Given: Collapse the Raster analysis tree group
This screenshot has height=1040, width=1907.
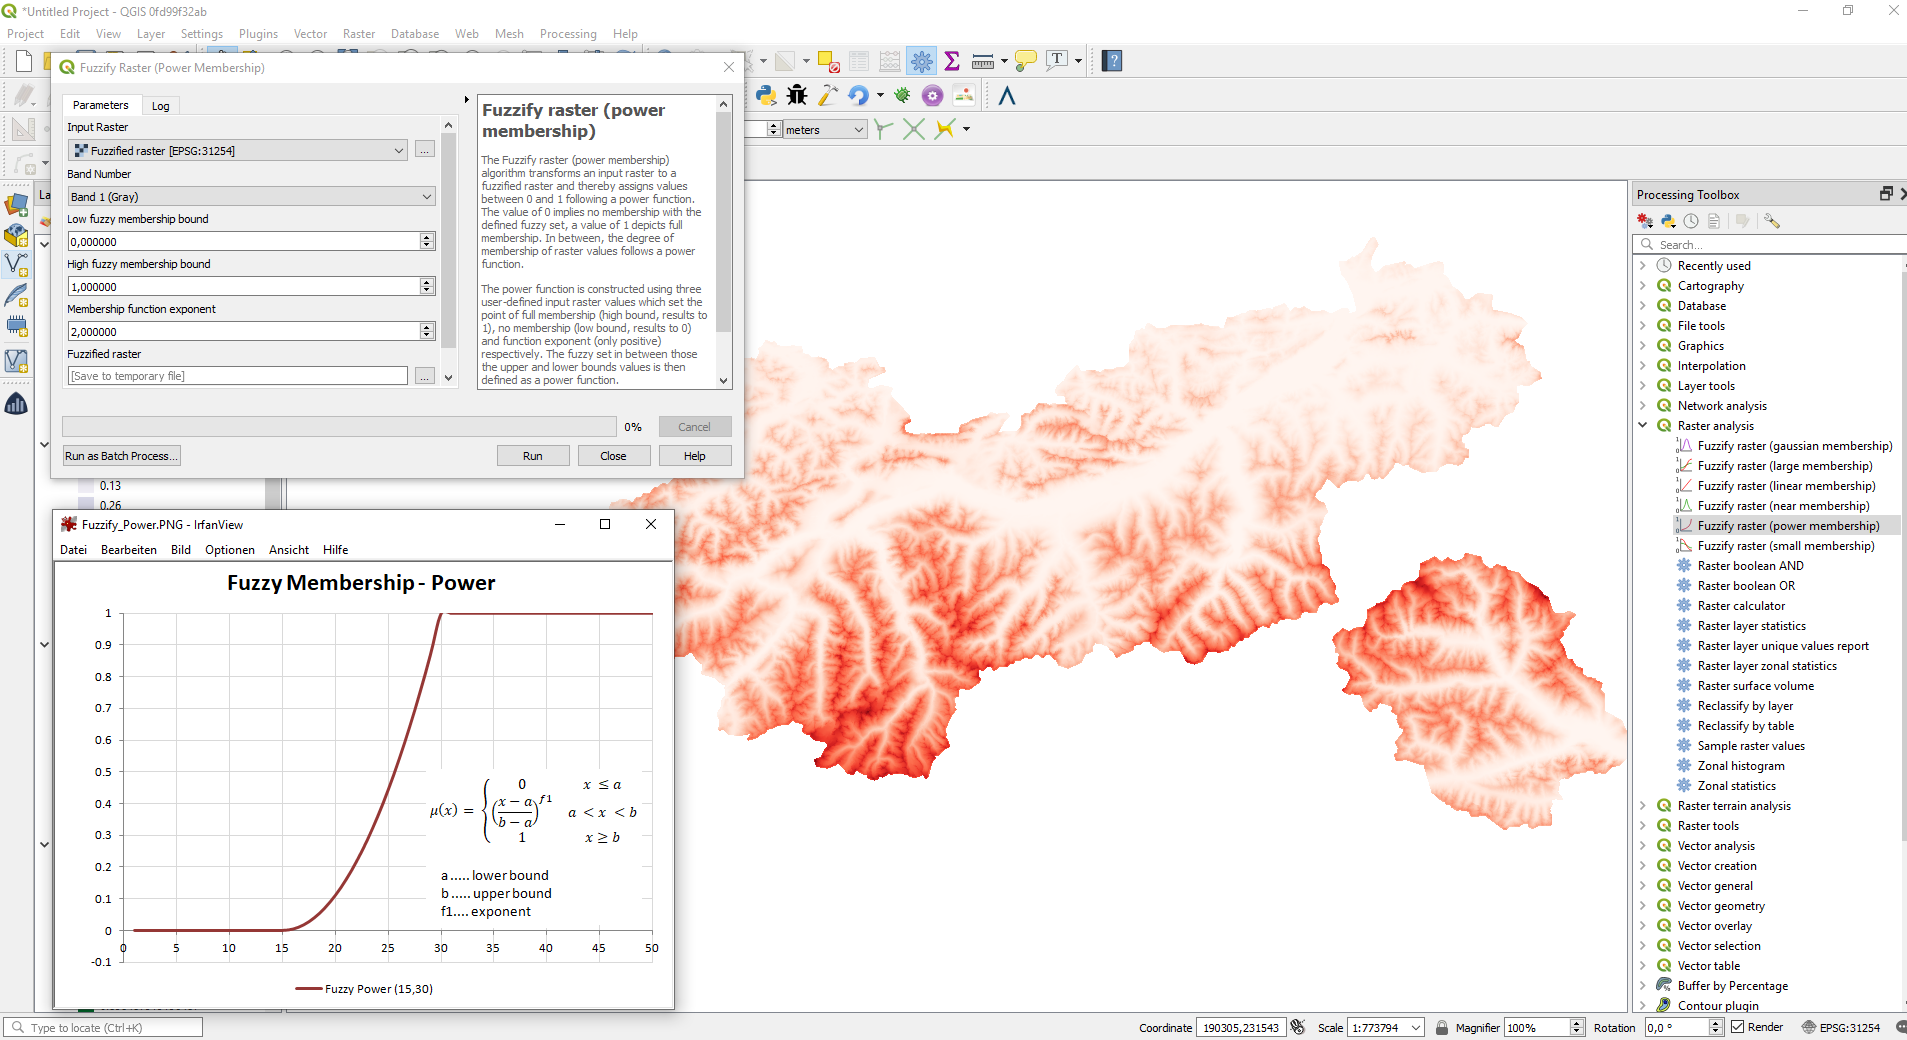Looking at the screenshot, I should (1643, 426).
